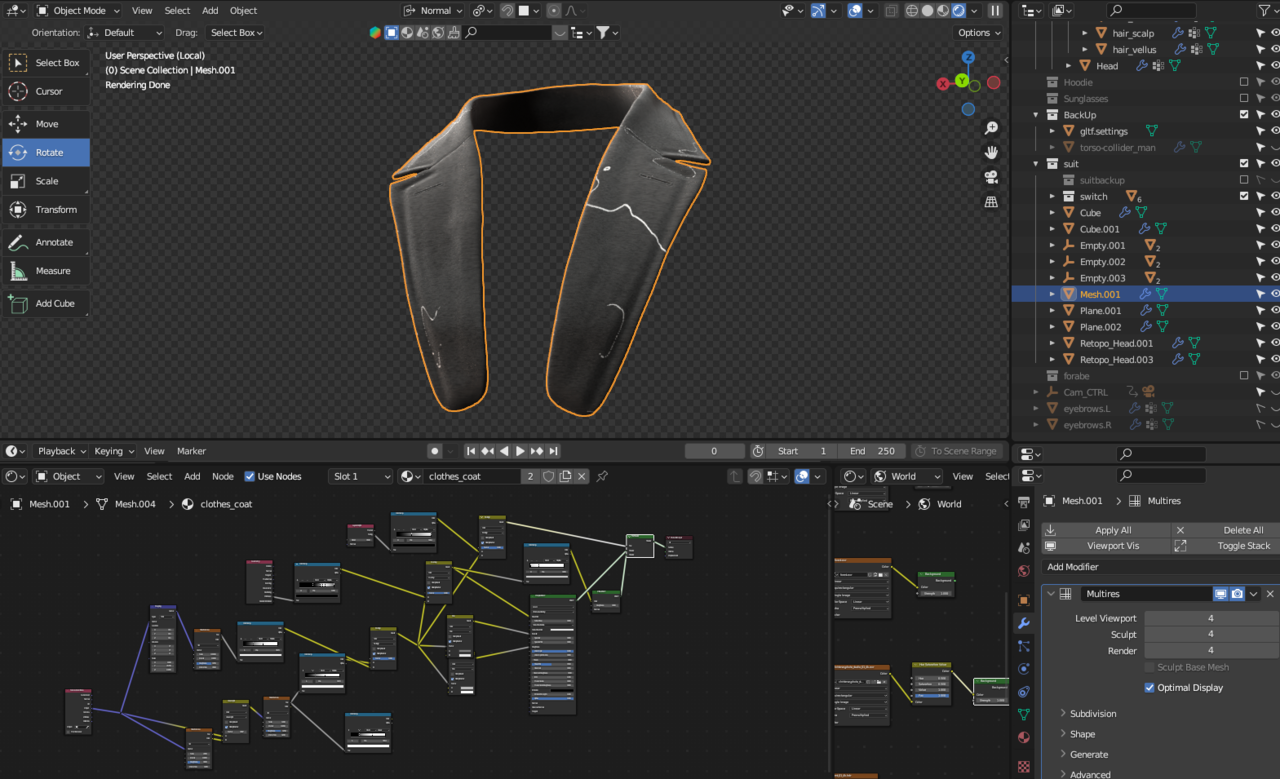Image resolution: width=1280 pixels, height=779 pixels.
Task: Expand the Subdivision panel
Action: point(1093,714)
